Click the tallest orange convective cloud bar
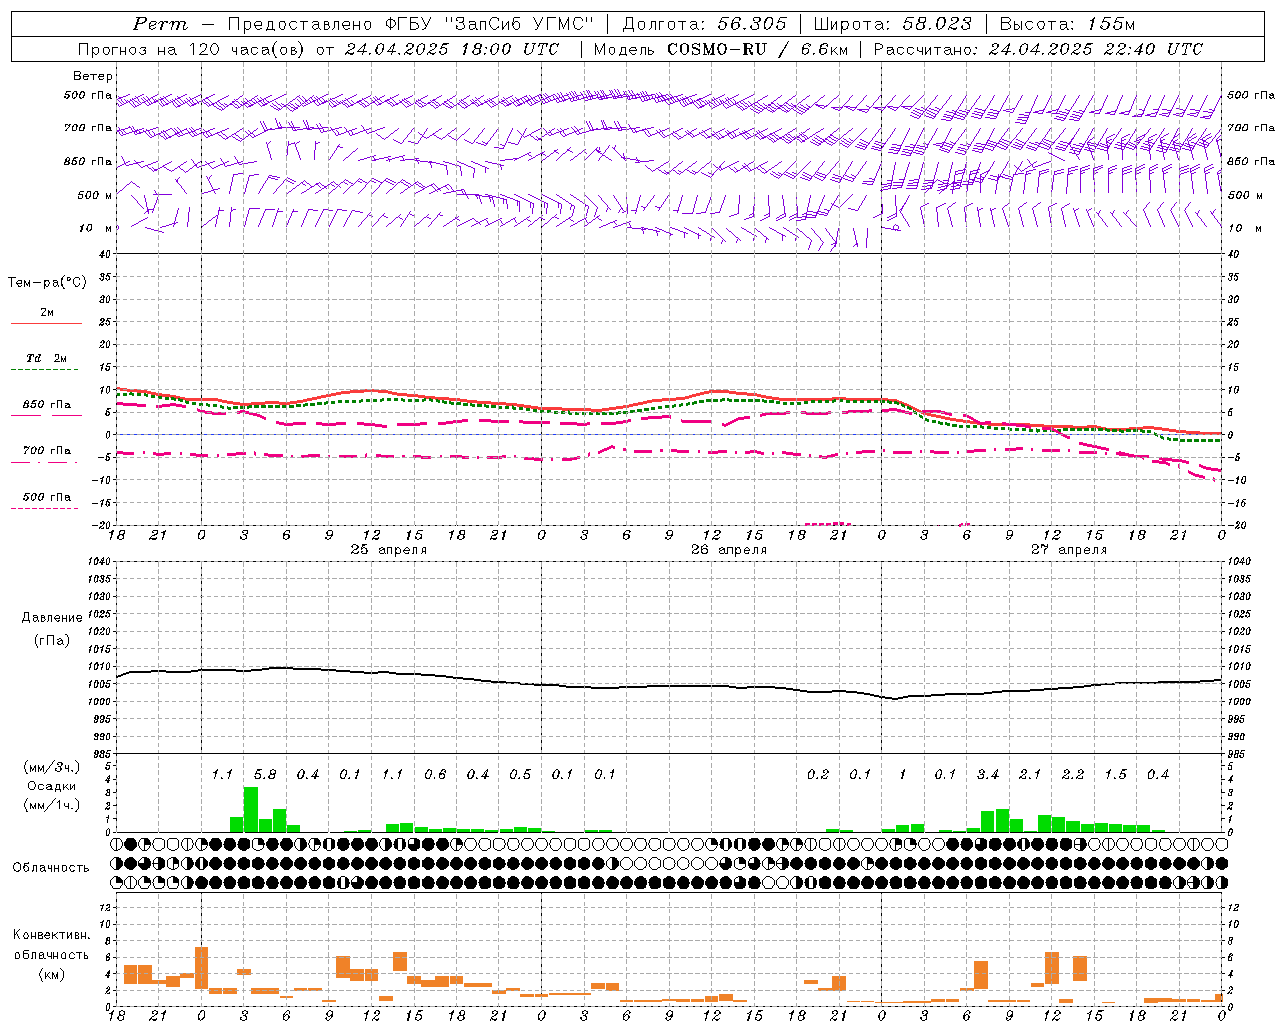The width and height of the screenshot is (1280, 1024). [x=201, y=967]
